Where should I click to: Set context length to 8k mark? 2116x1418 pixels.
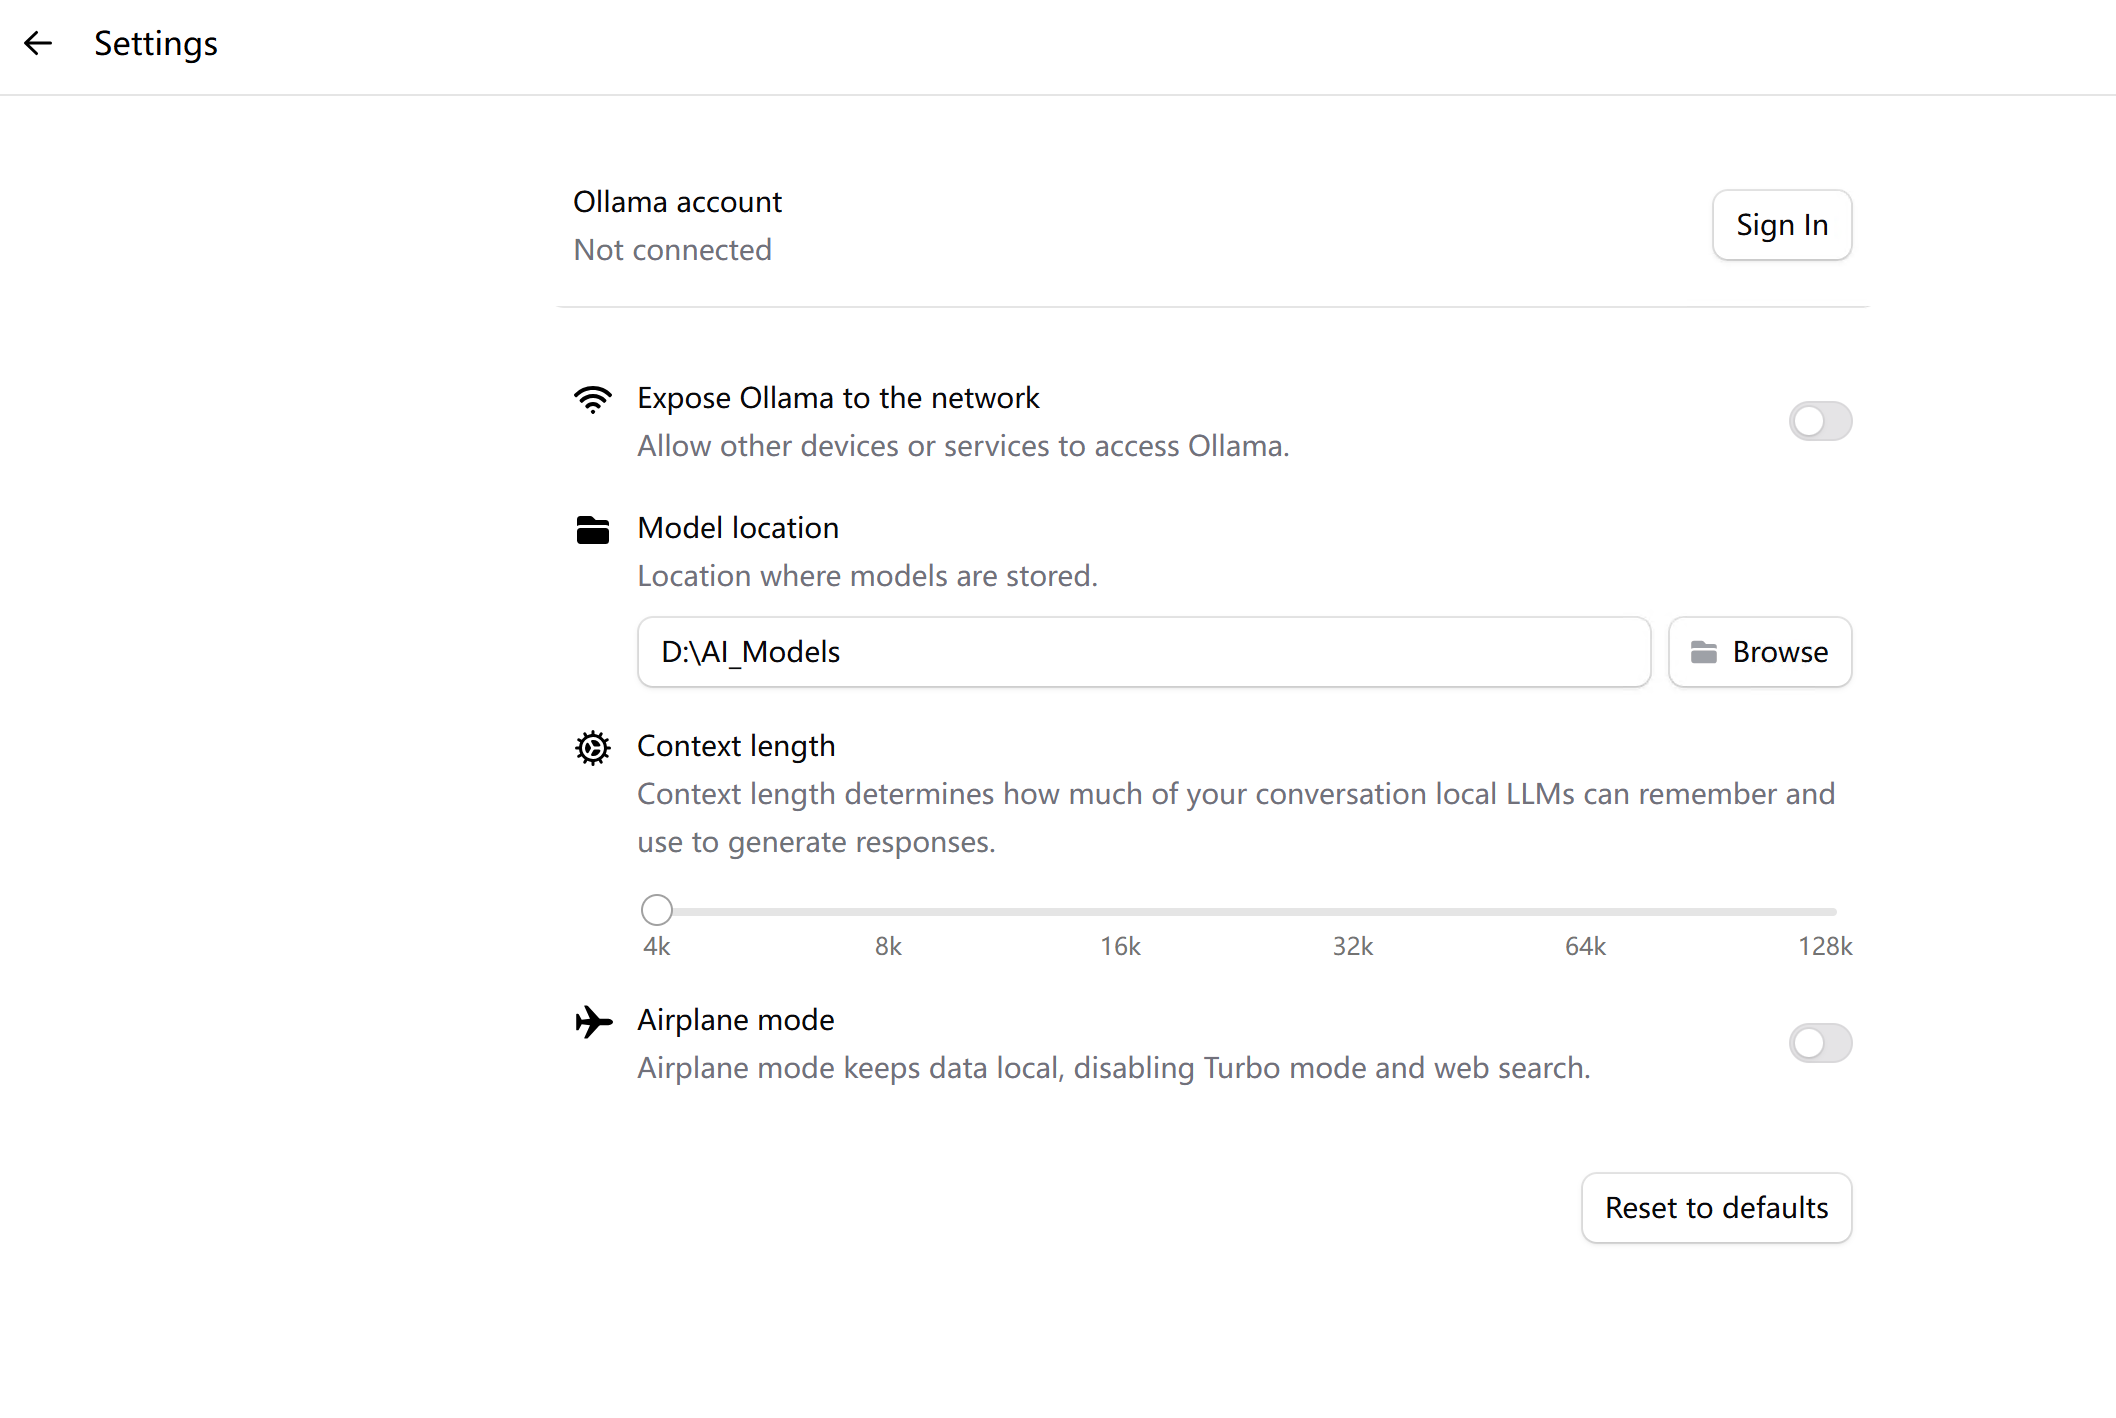click(x=889, y=911)
